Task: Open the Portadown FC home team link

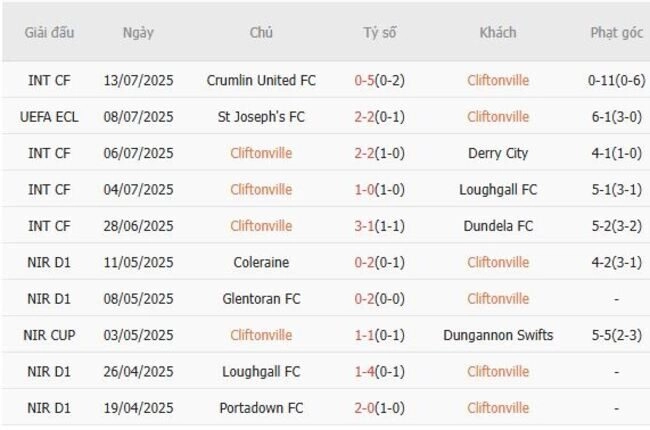Action: (x=261, y=408)
